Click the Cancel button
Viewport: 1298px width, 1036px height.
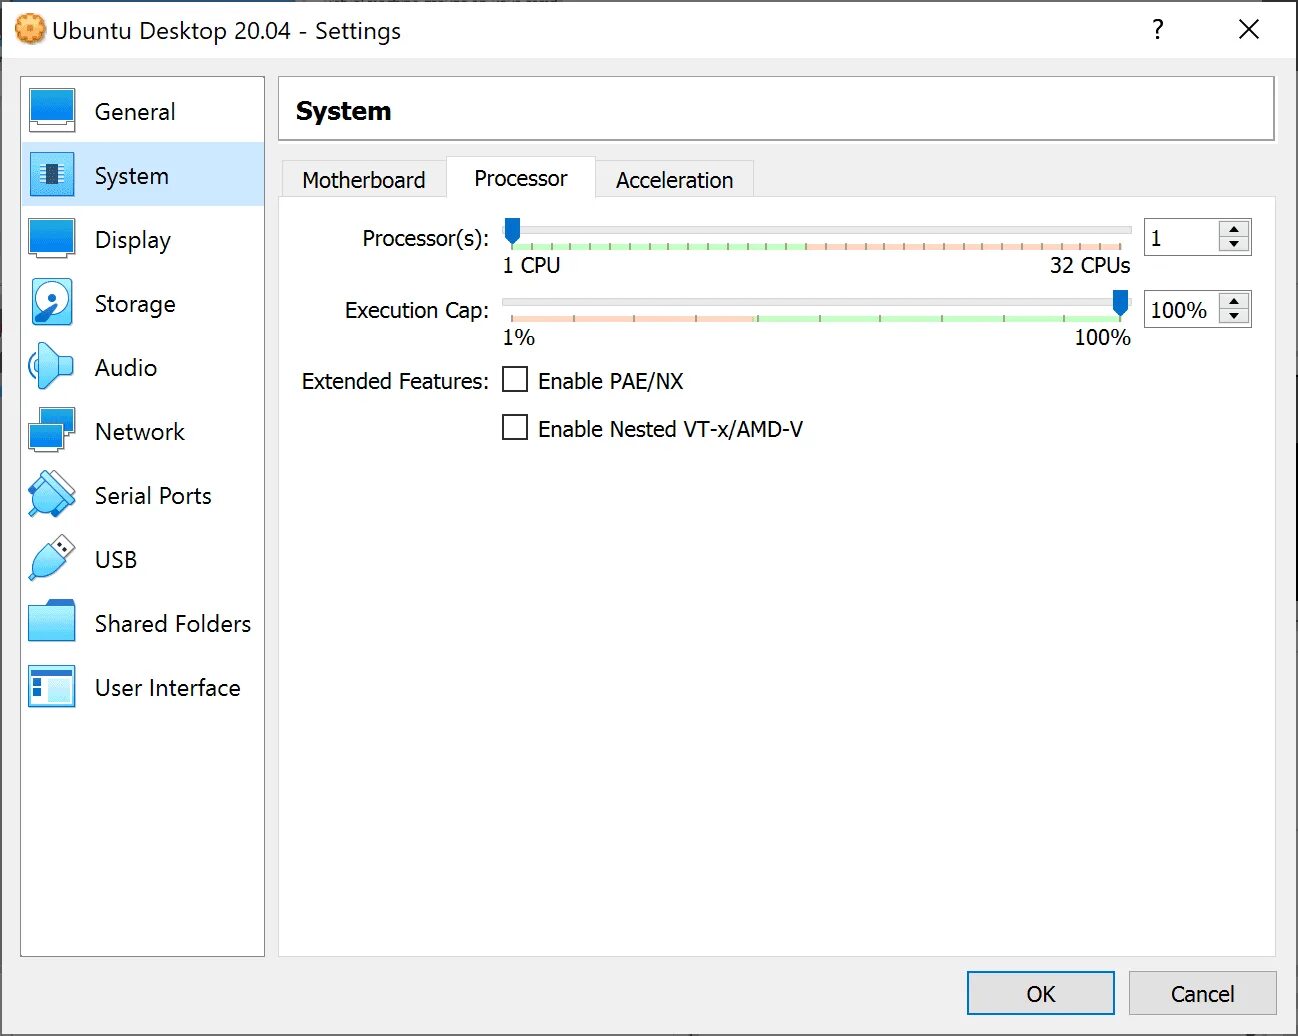pyautogui.click(x=1203, y=993)
